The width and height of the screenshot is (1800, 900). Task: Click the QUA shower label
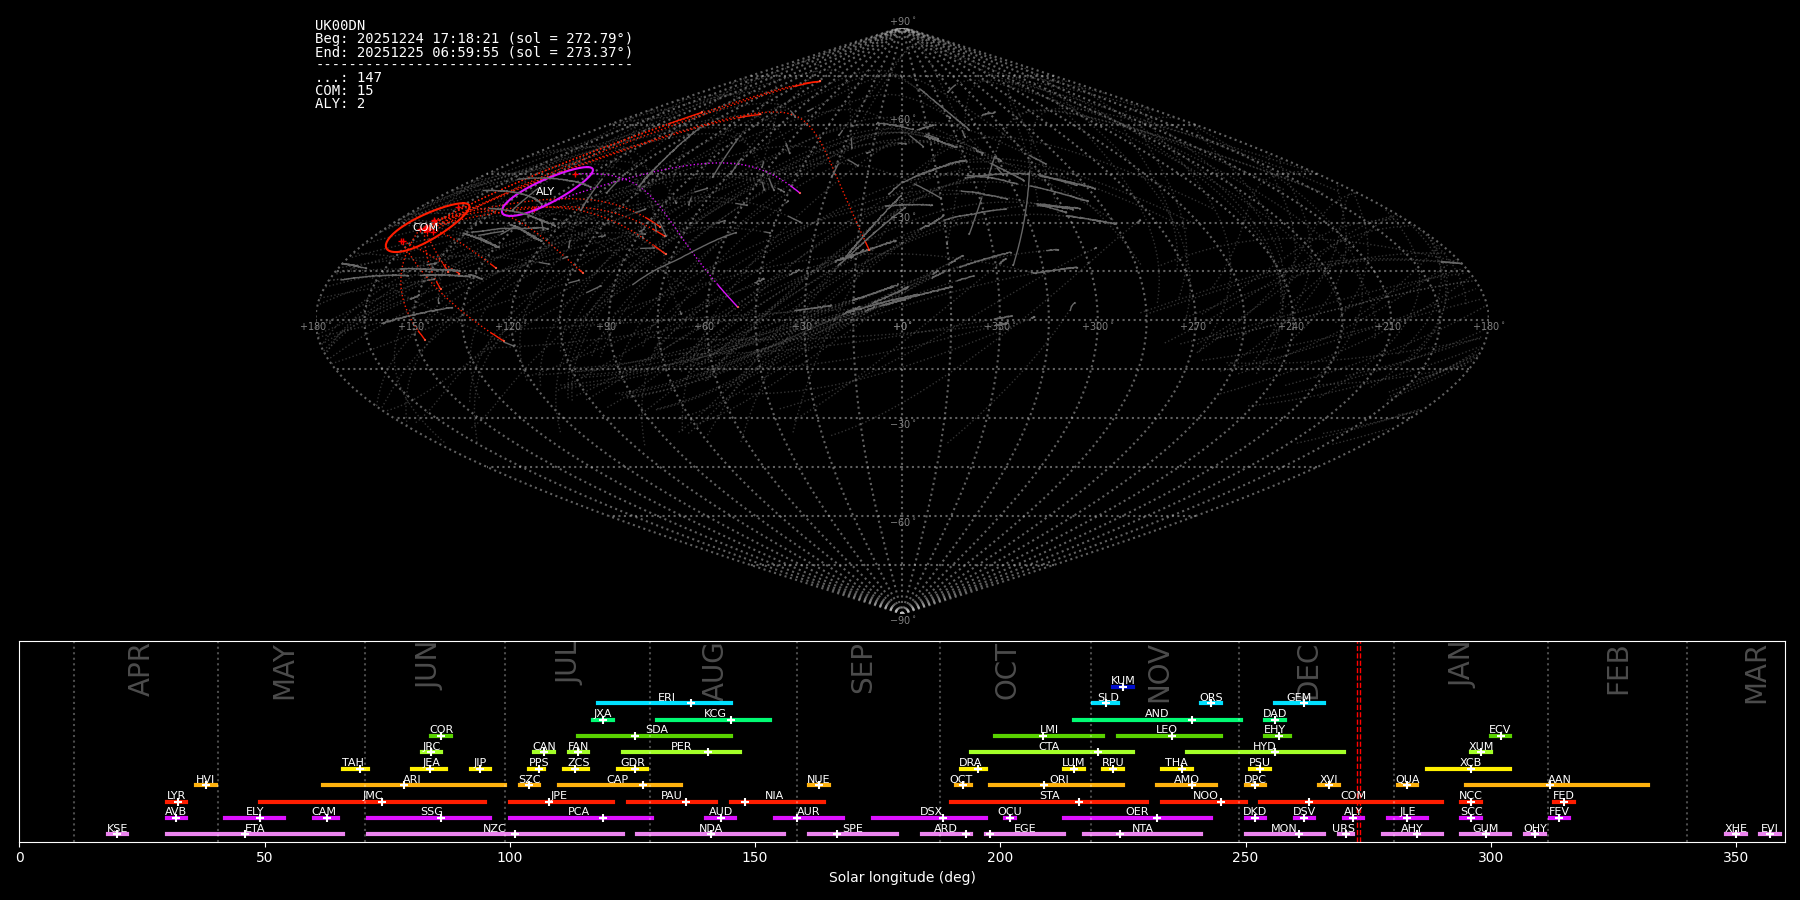pos(1408,780)
